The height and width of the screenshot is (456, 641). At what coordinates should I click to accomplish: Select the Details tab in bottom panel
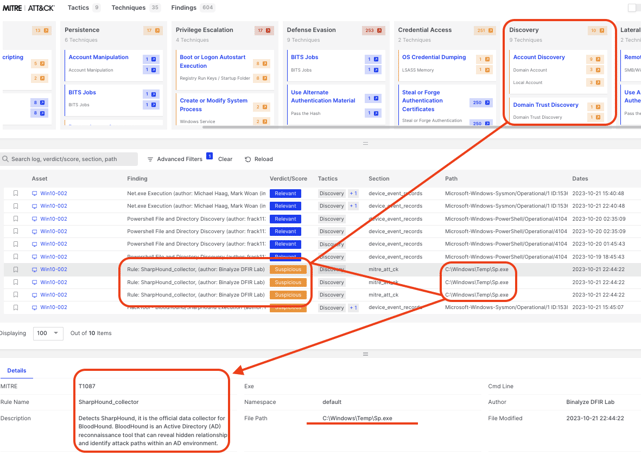click(x=17, y=371)
